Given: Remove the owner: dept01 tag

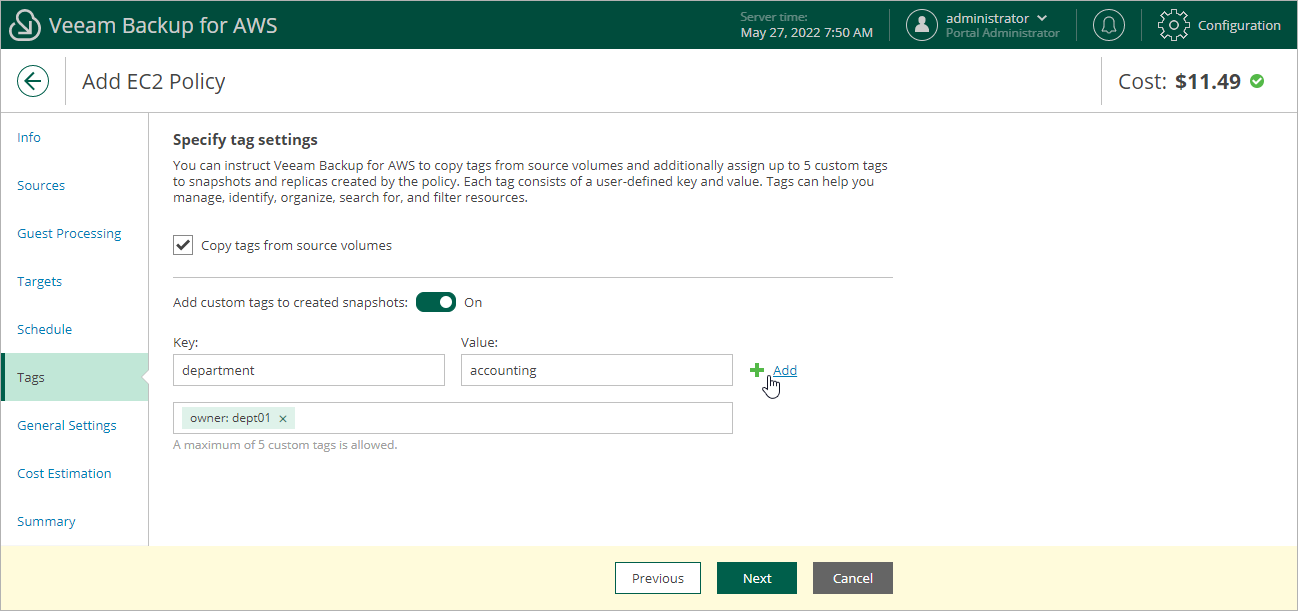Looking at the screenshot, I should (x=283, y=419).
